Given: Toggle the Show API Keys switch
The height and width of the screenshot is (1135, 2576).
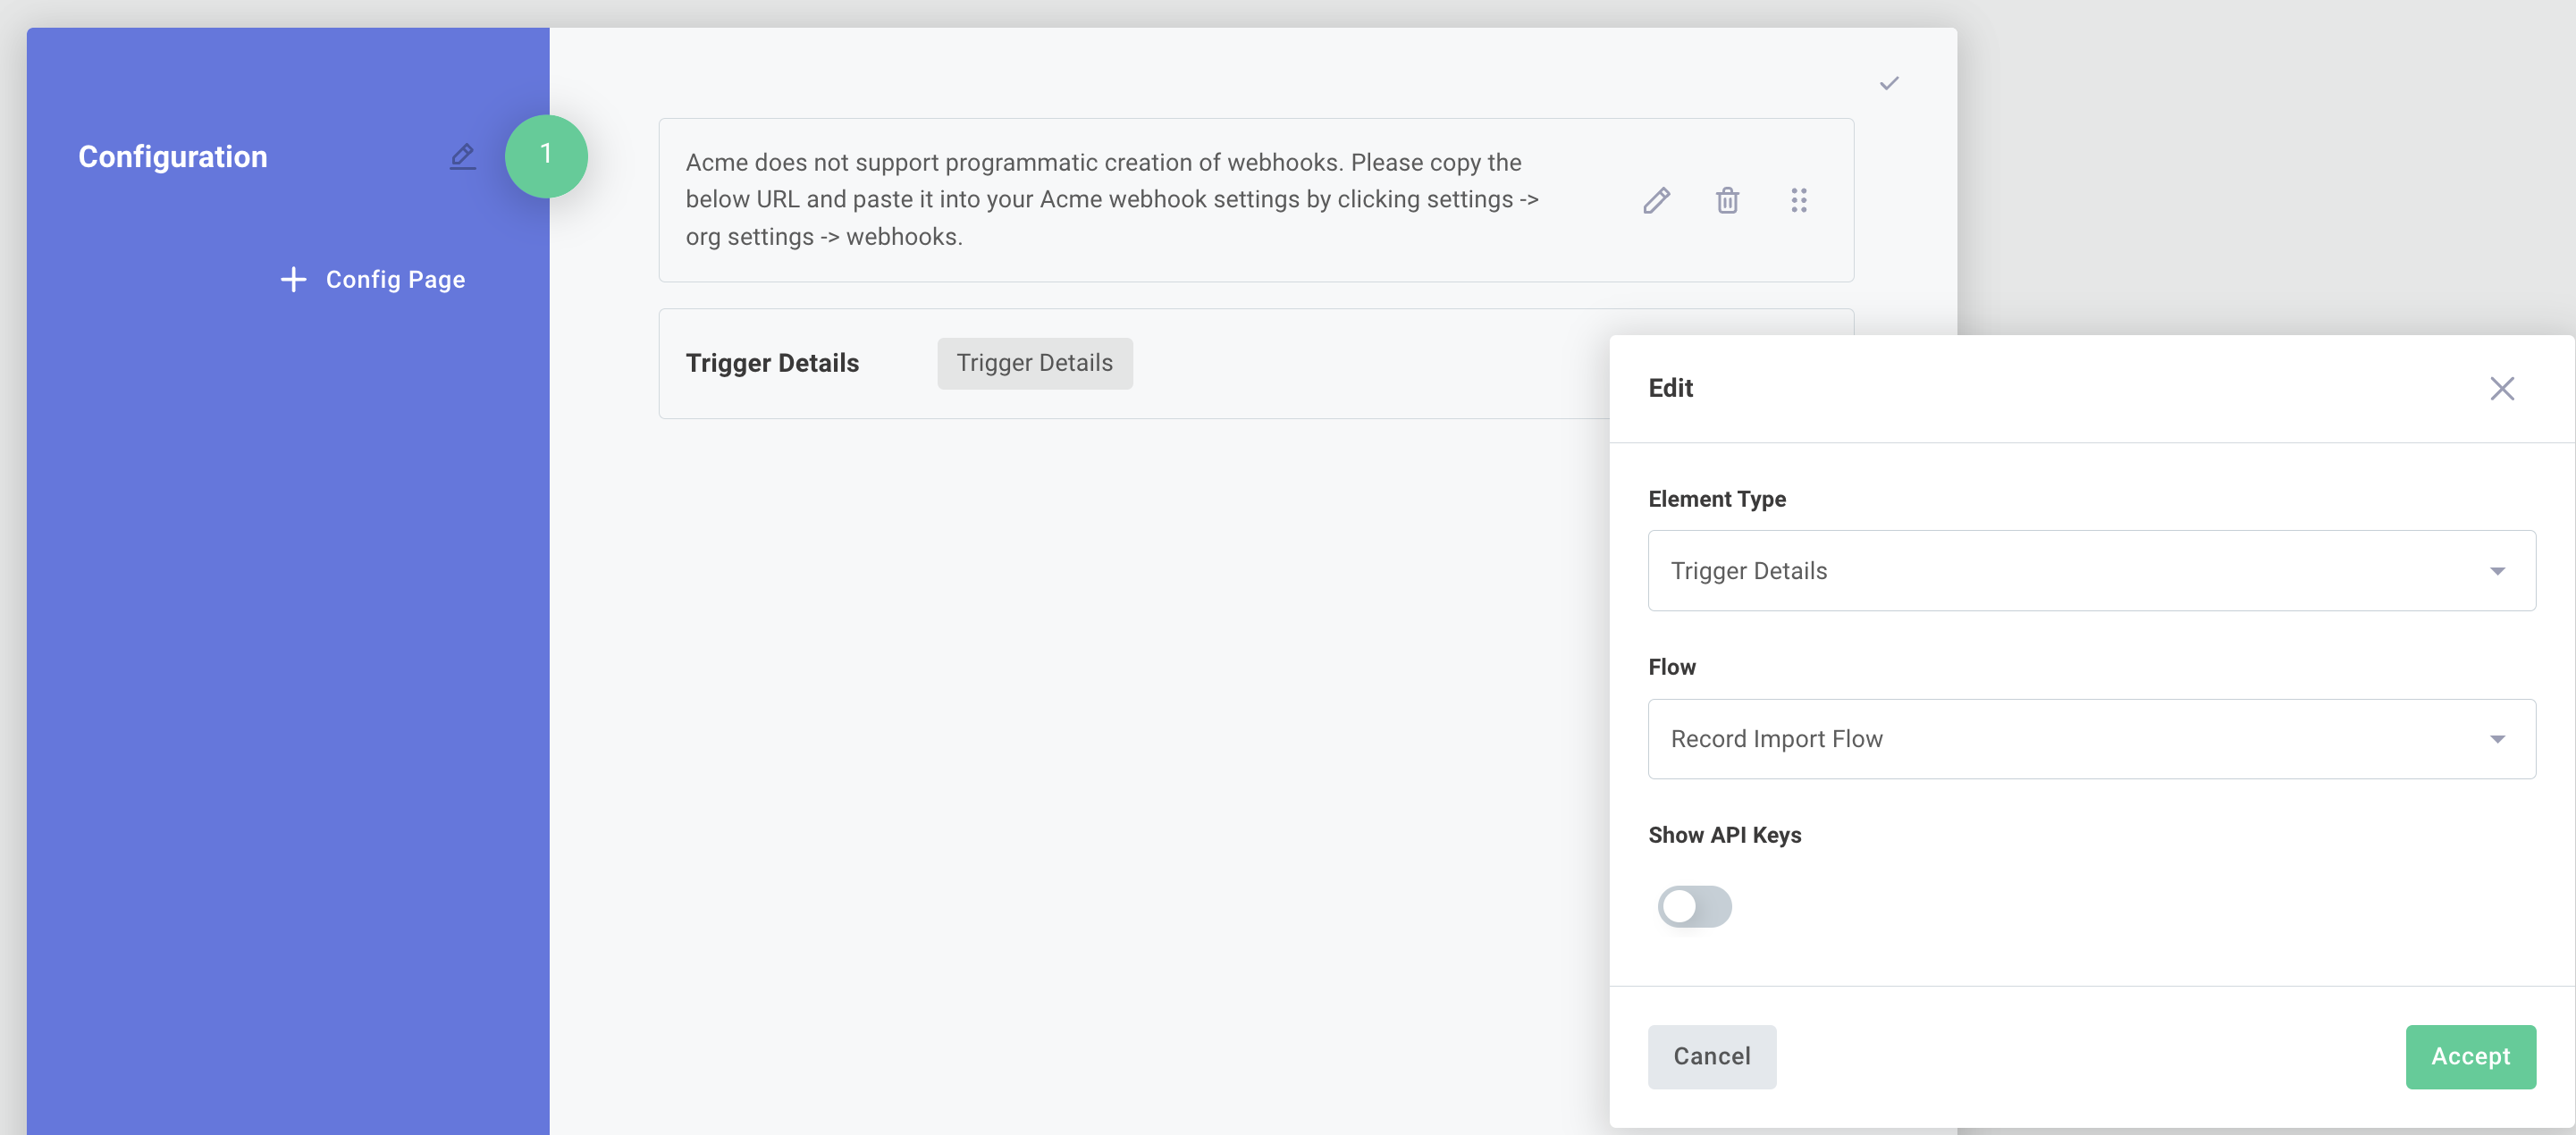Looking at the screenshot, I should [1693, 906].
